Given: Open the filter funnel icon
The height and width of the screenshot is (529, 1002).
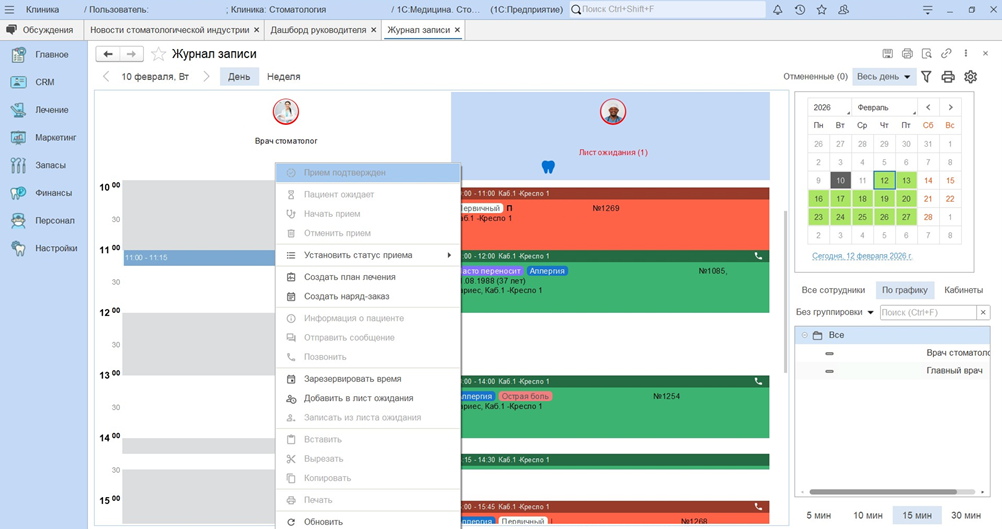Looking at the screenshot, I should [926, 77].
